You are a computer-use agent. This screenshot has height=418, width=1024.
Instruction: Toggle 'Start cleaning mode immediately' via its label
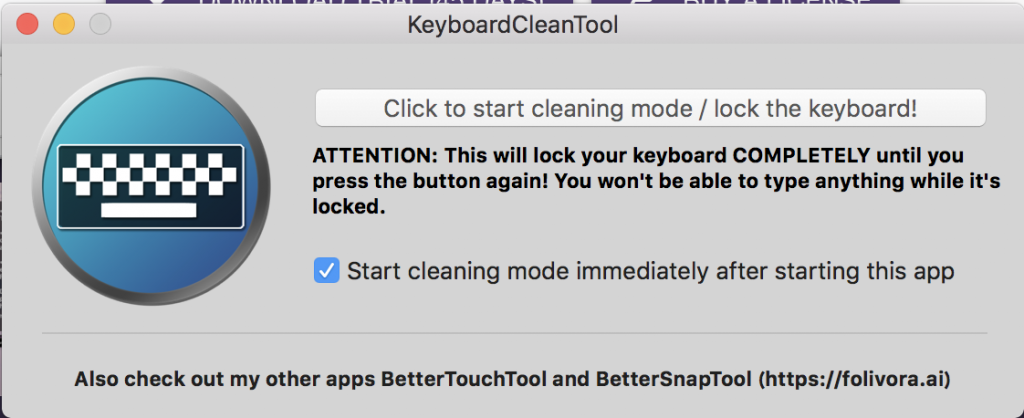tap(650, 271)
